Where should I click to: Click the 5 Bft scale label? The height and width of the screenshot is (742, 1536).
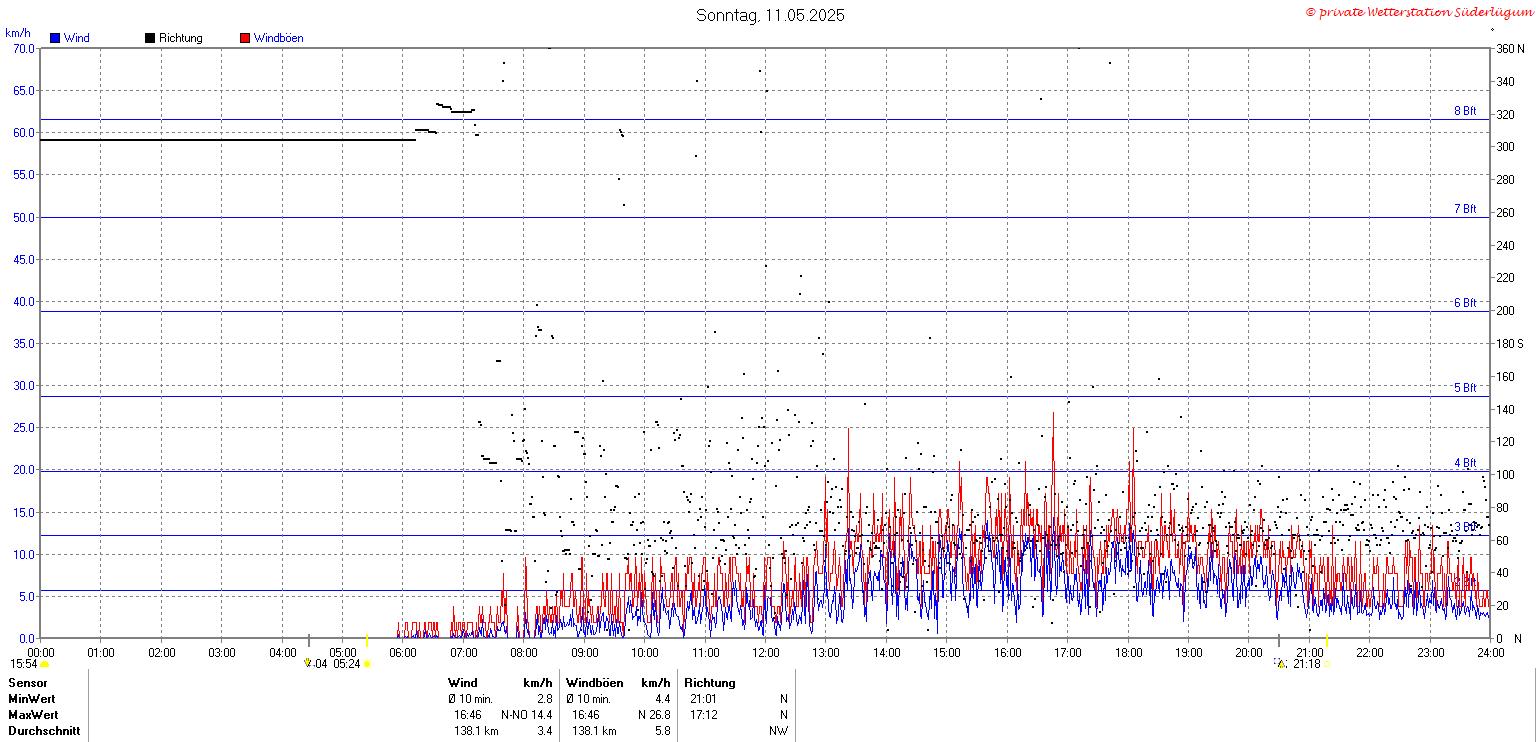1465,388
